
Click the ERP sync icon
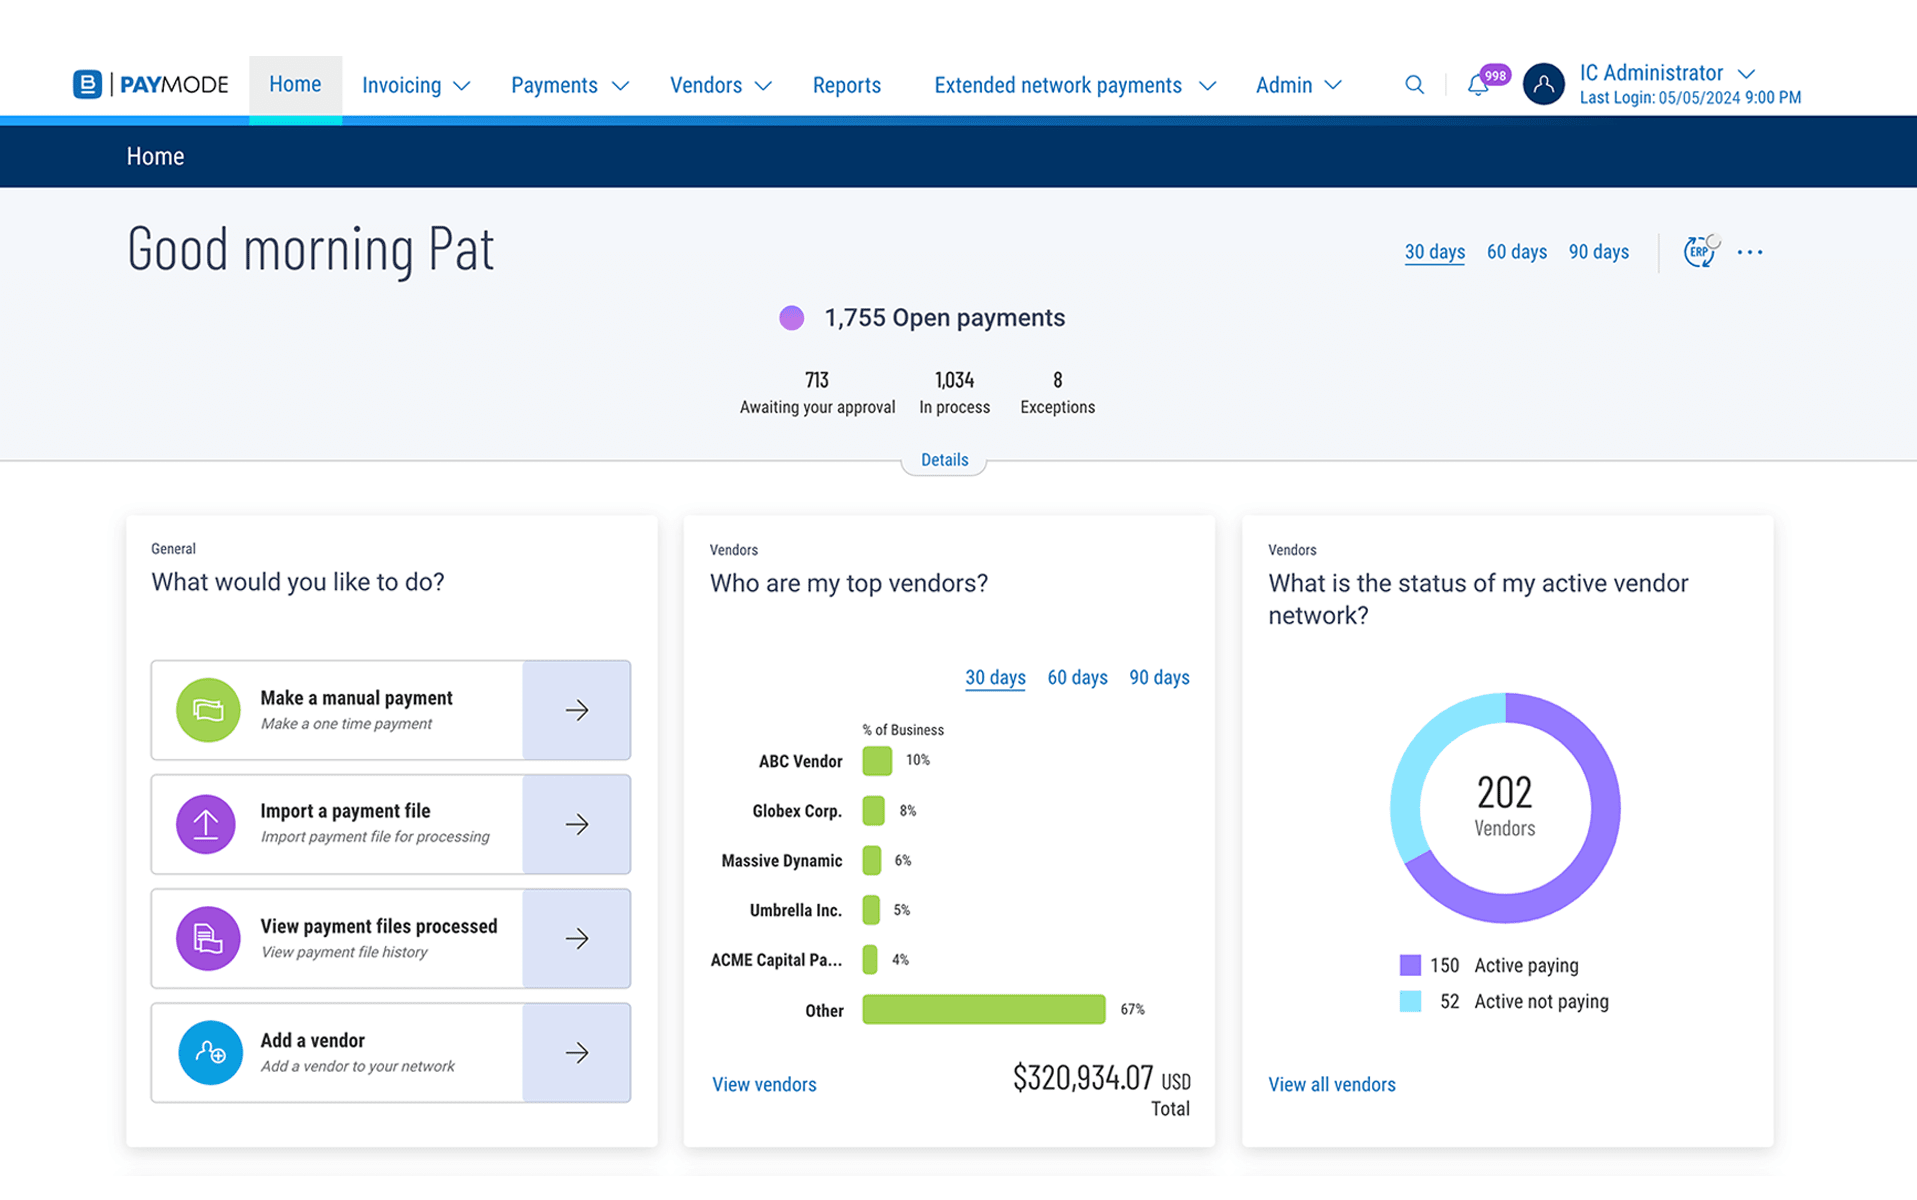pyautogui.click(x=1699, y=252)
